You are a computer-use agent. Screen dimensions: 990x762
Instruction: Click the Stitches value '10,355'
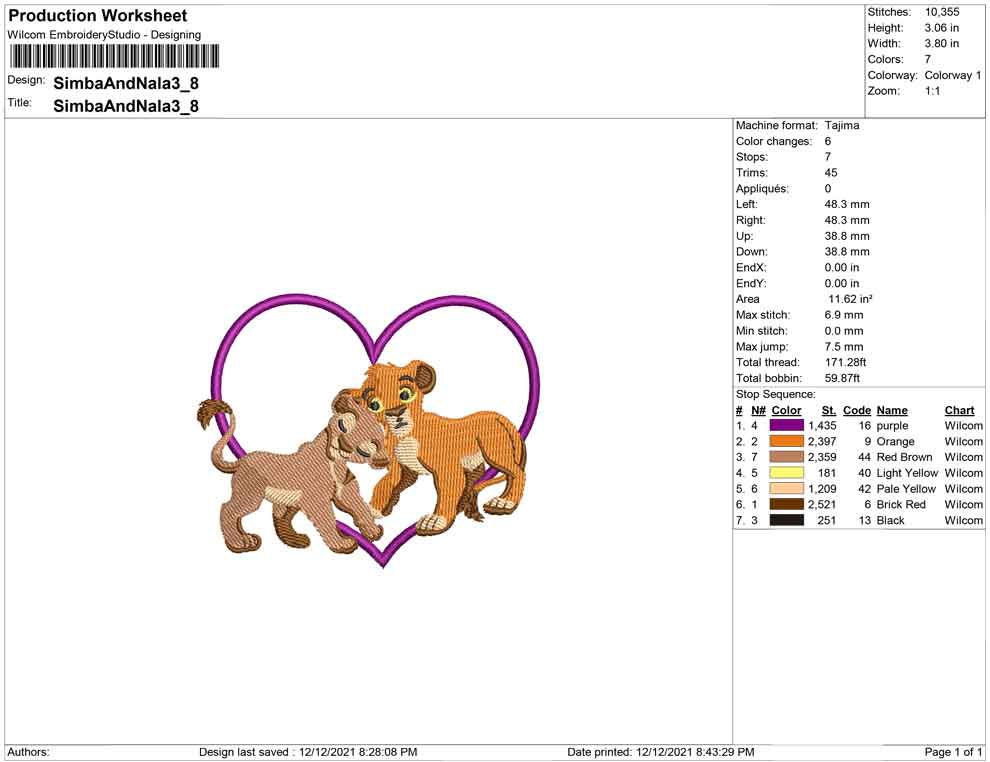(942, 12)
